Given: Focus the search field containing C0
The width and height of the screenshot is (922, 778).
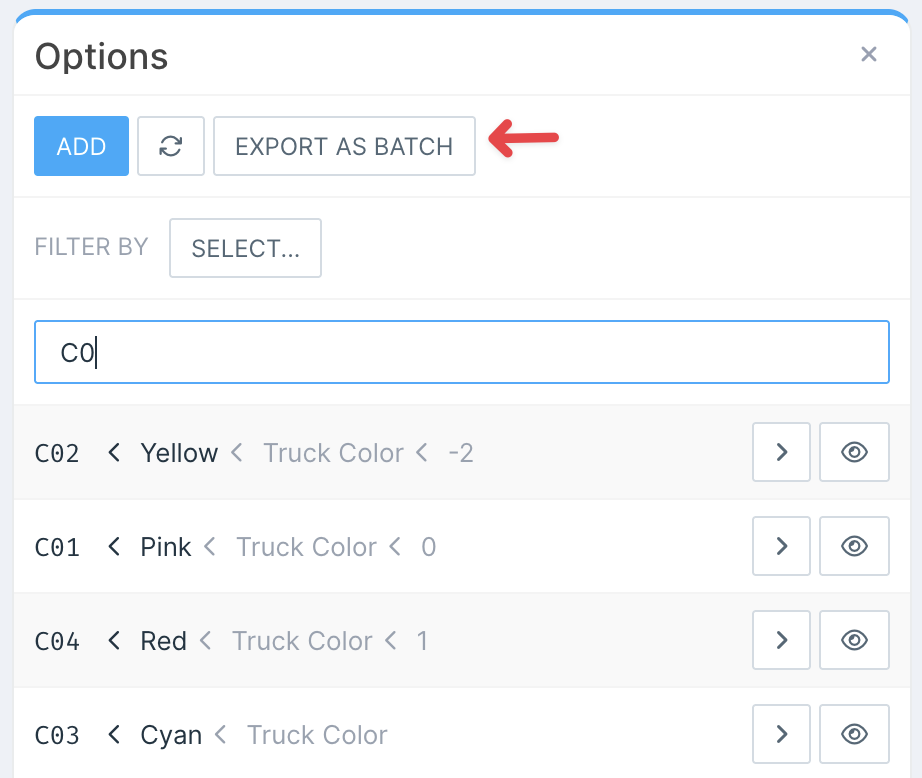Looking at the screenshot, I should tap(461, 352).
